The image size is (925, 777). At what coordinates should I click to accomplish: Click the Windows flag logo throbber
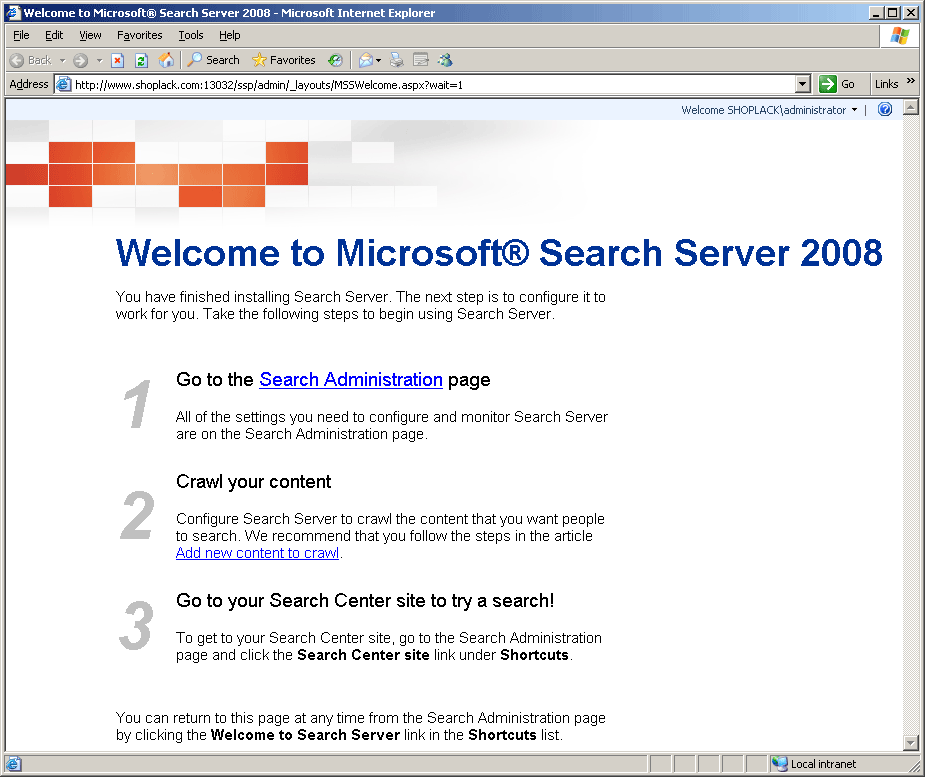pos(900,36)
